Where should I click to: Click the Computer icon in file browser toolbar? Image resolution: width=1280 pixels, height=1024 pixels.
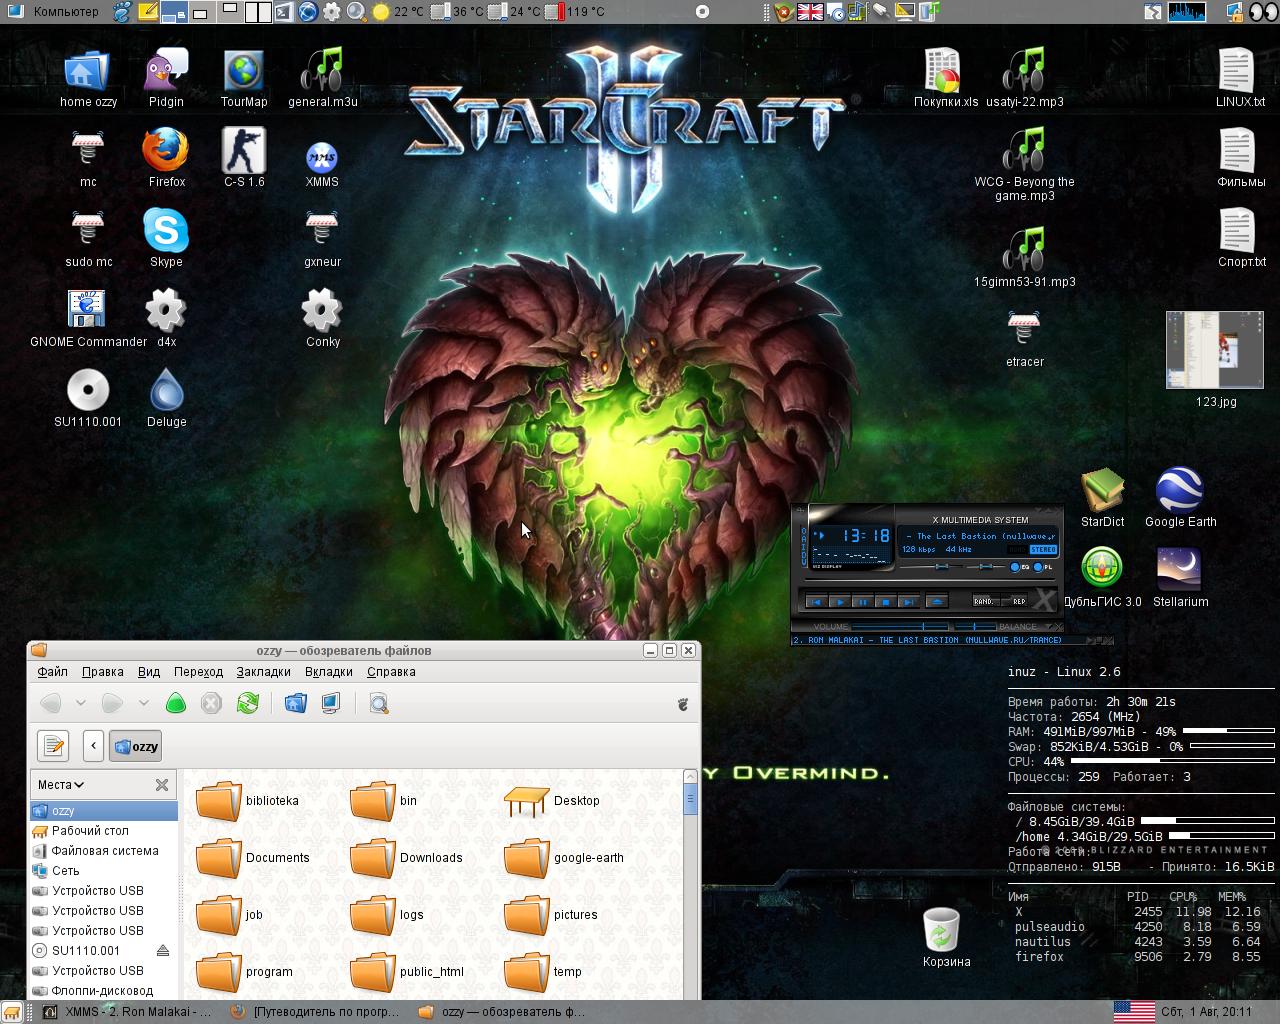[x=331, y=703]
